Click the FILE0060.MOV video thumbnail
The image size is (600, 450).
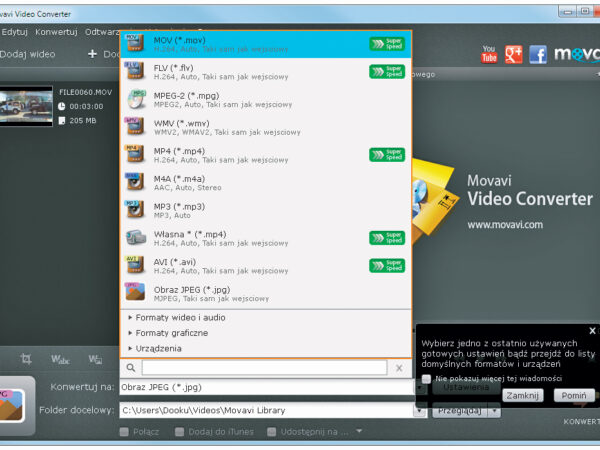coord(26,105)
